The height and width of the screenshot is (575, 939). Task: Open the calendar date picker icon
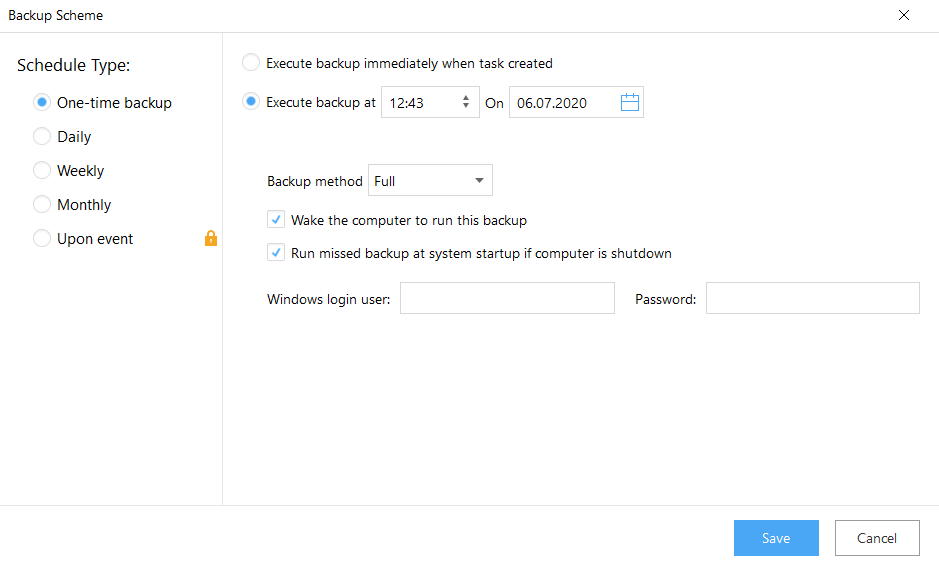tap(630, 102)
